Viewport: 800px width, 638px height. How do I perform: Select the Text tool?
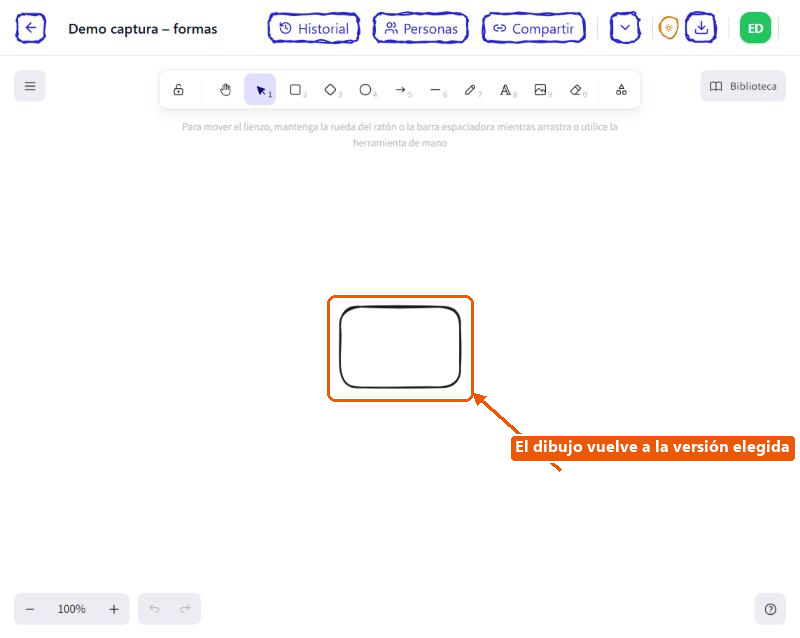click(x=505, y=90)
